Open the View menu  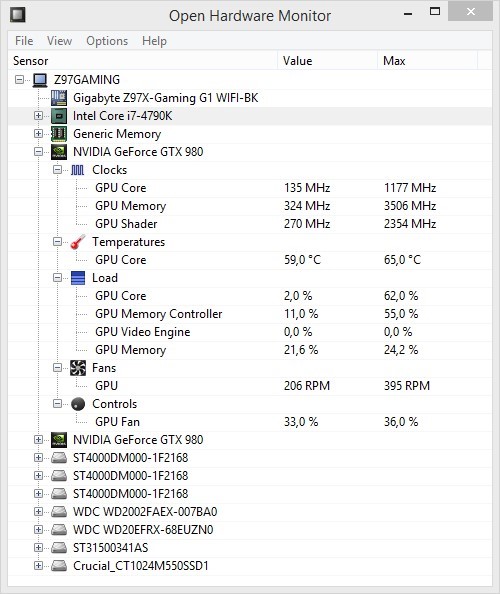click(x=59, y=41)
